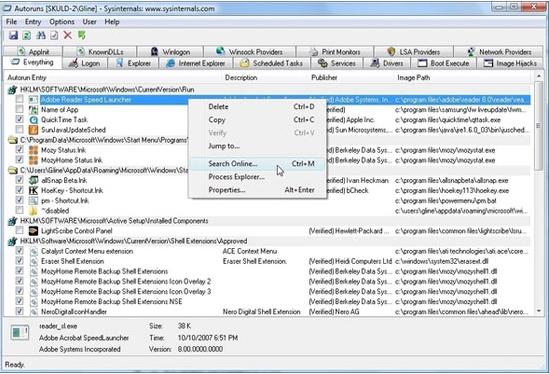This screenshot has width=549, height=374.
Task: Open the User menu
Action: 89,22
